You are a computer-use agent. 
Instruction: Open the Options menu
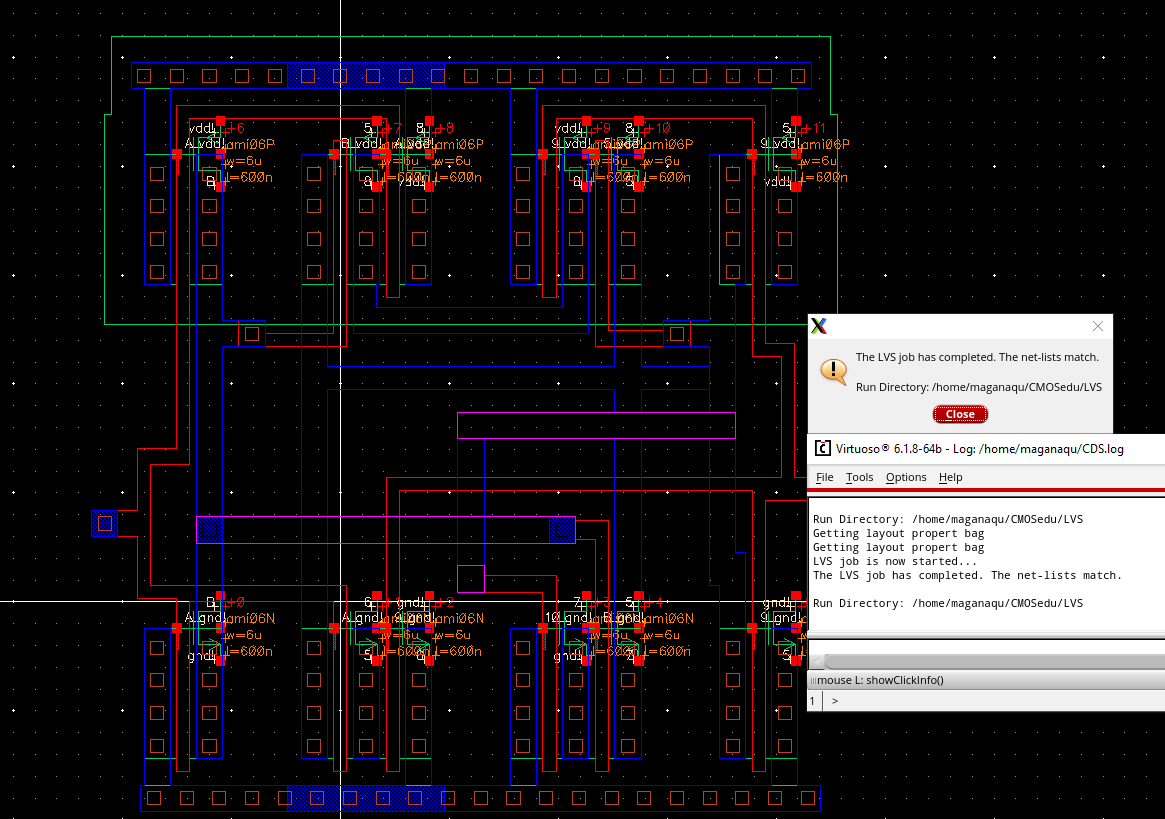click(x=906, y=477)
